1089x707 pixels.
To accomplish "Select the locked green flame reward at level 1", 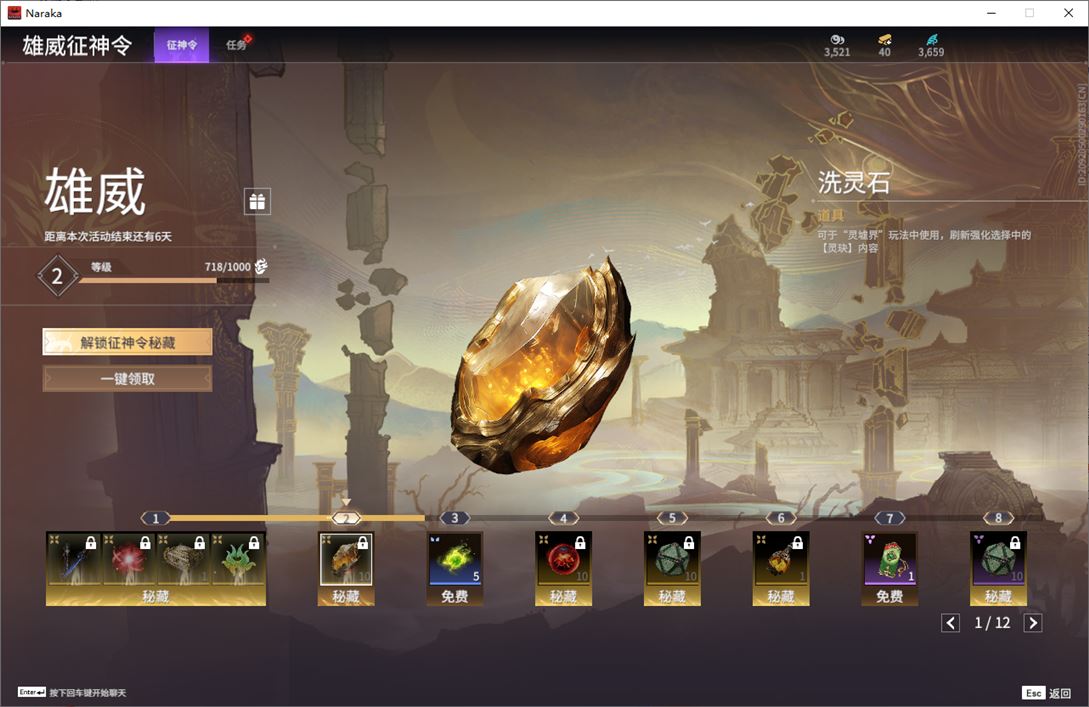I will [238, 560].
